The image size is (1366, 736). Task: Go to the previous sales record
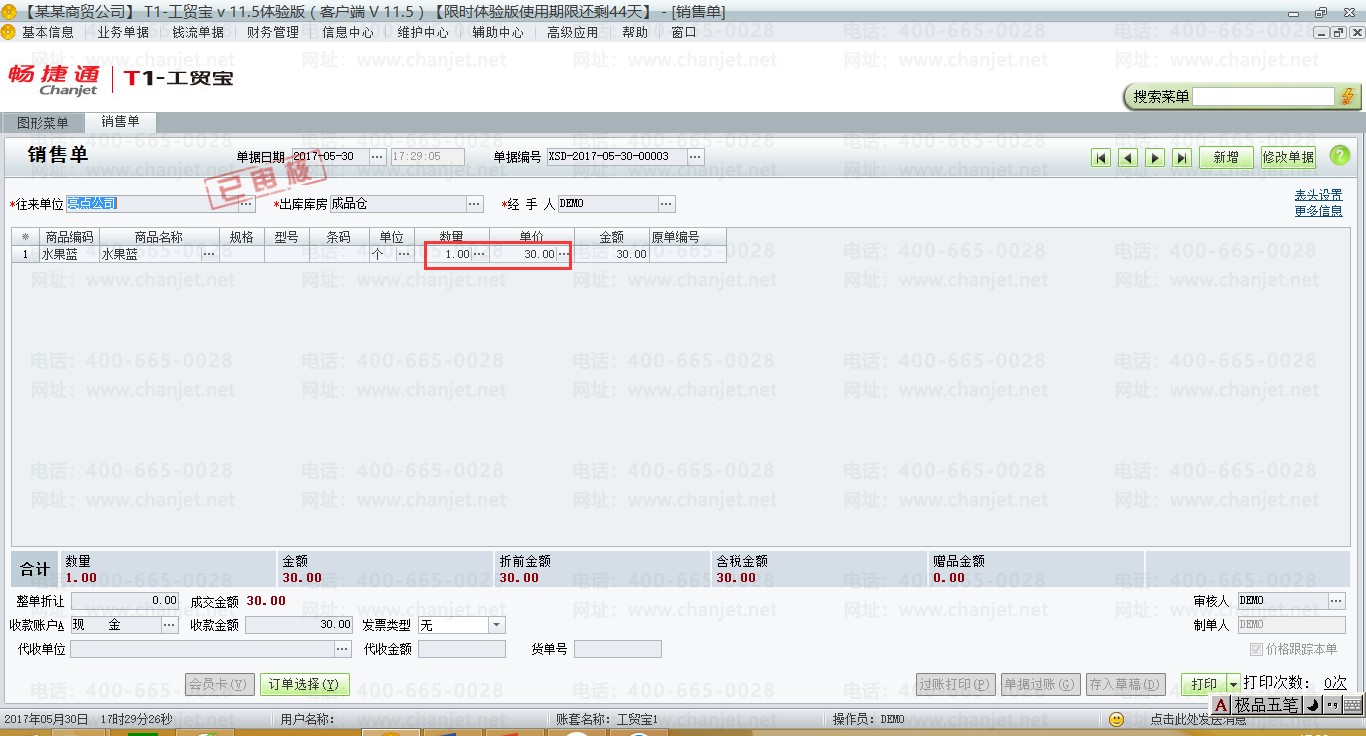click(x=1128, y=157)
